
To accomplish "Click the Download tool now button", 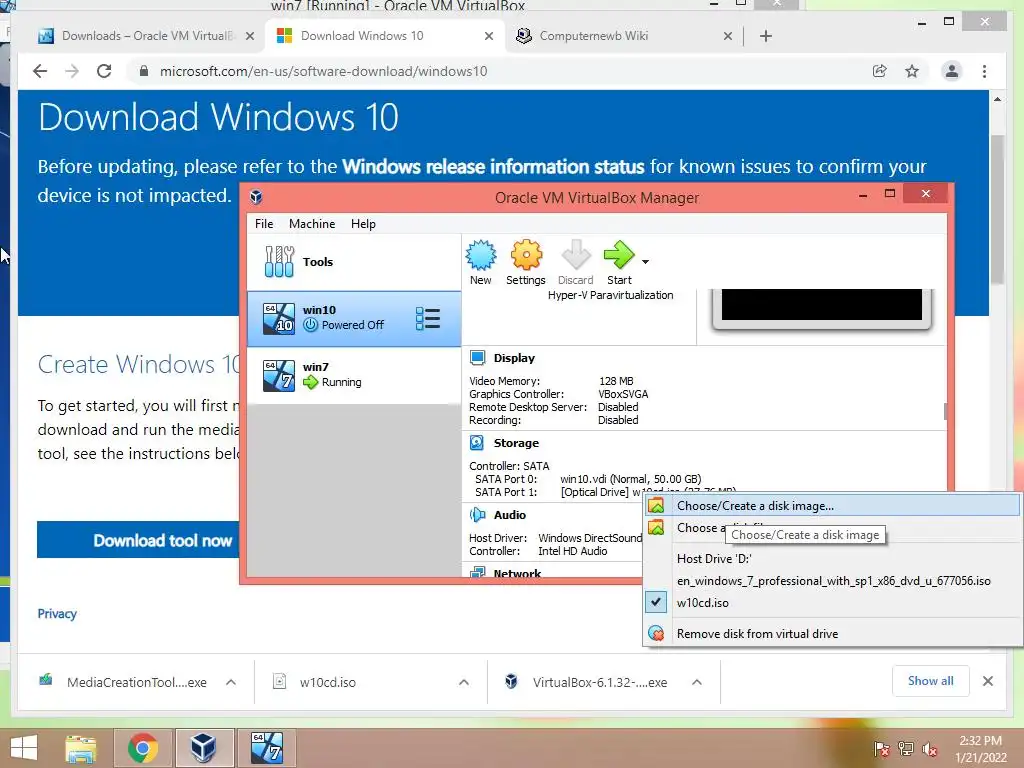I will 138,540.
